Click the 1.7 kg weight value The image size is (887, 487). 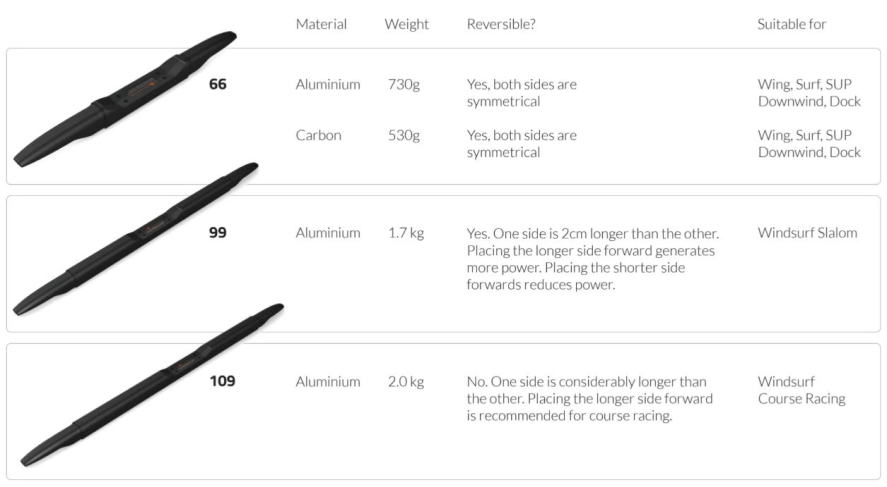click(406, 233)
